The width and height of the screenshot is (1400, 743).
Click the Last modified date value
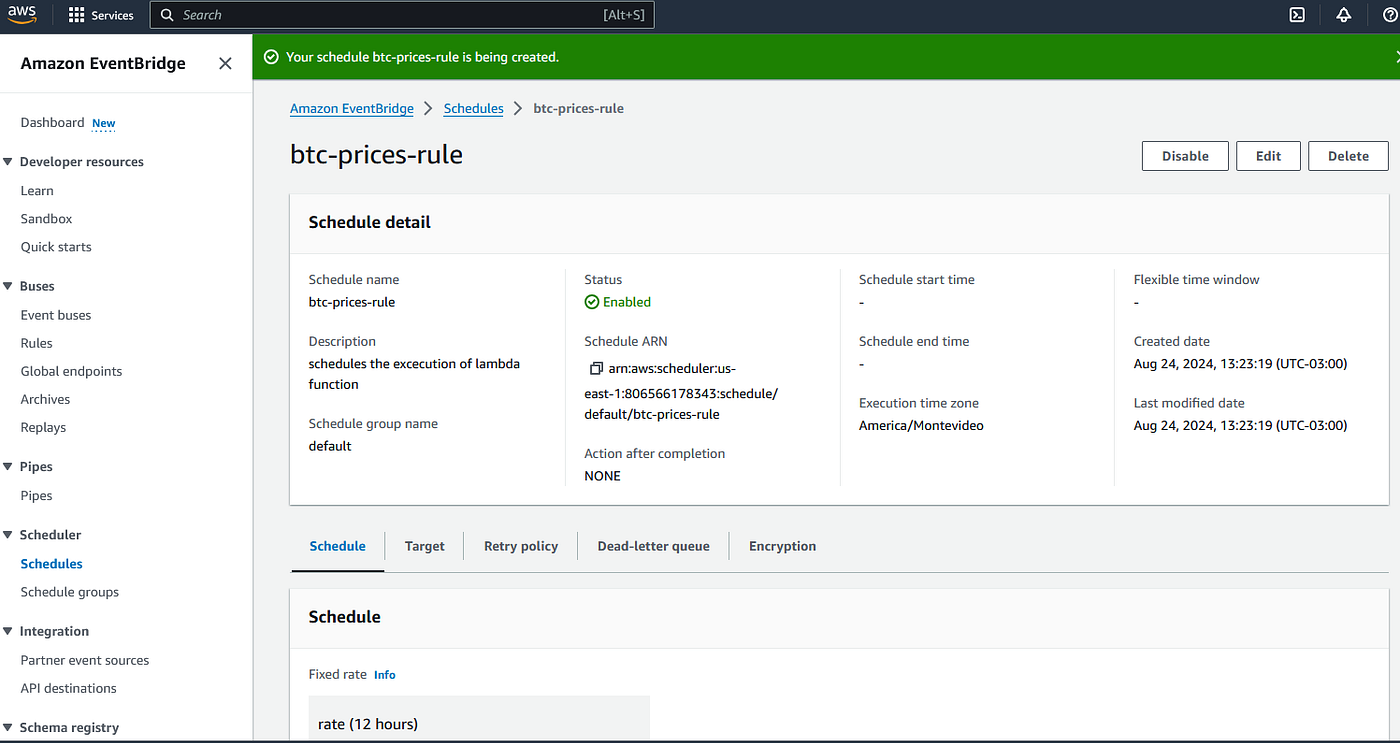1240,426
